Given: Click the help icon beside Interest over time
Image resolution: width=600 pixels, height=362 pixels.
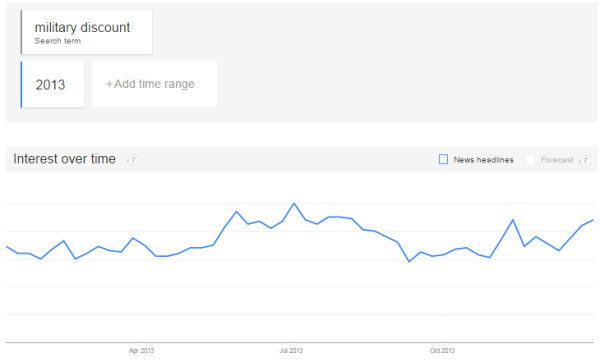Looking at the screenshot, I should [x=133, y=160].
